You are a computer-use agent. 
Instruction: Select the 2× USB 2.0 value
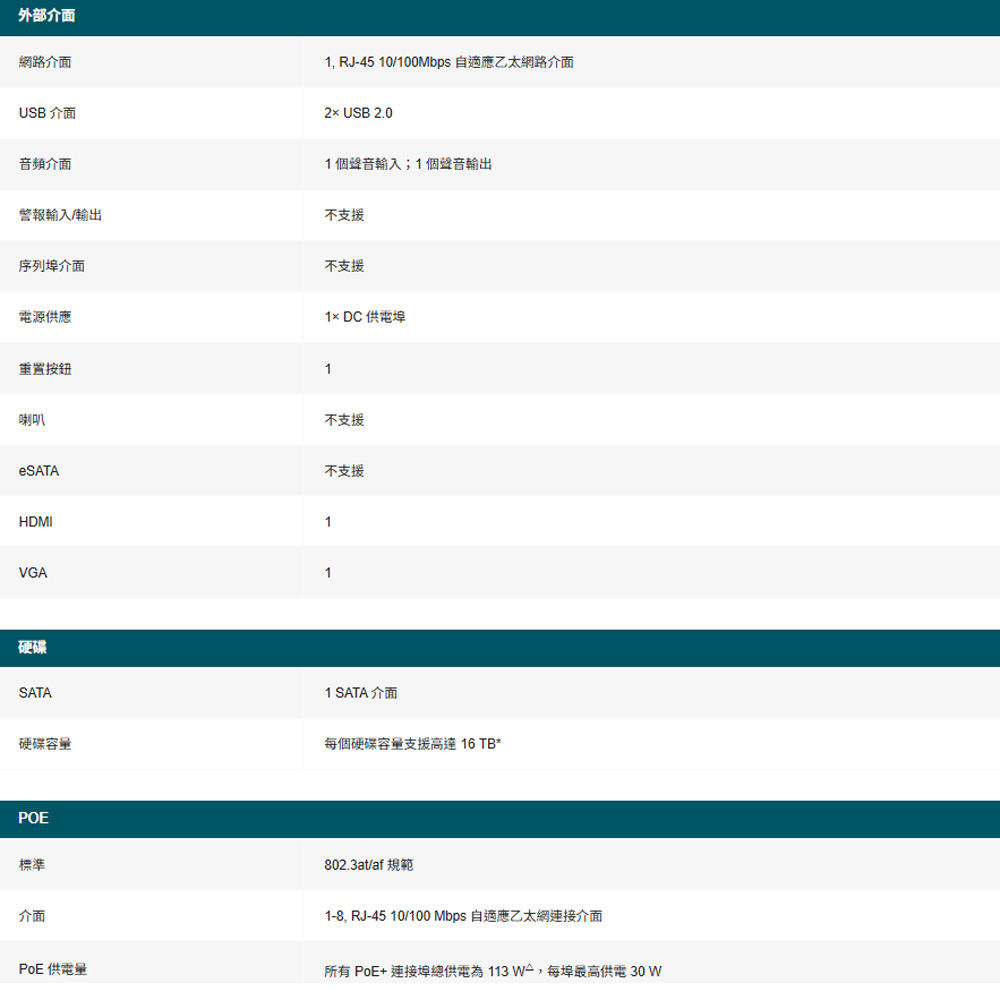click(x=358, y=113)
